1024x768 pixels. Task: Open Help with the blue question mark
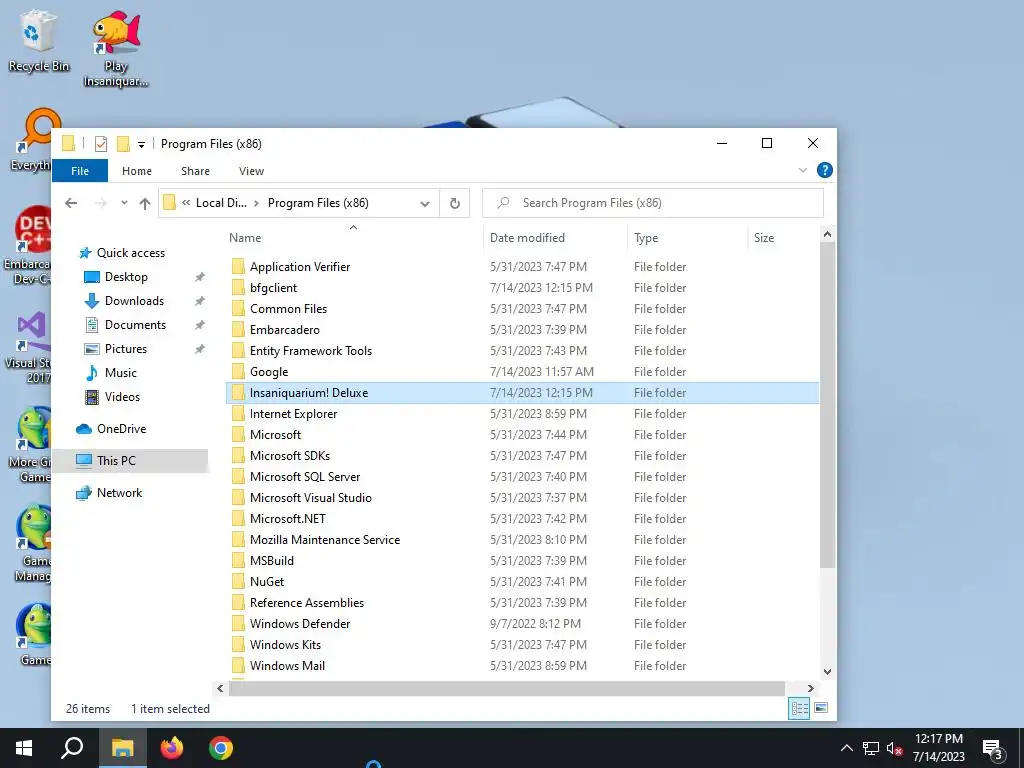click(825, 170)
